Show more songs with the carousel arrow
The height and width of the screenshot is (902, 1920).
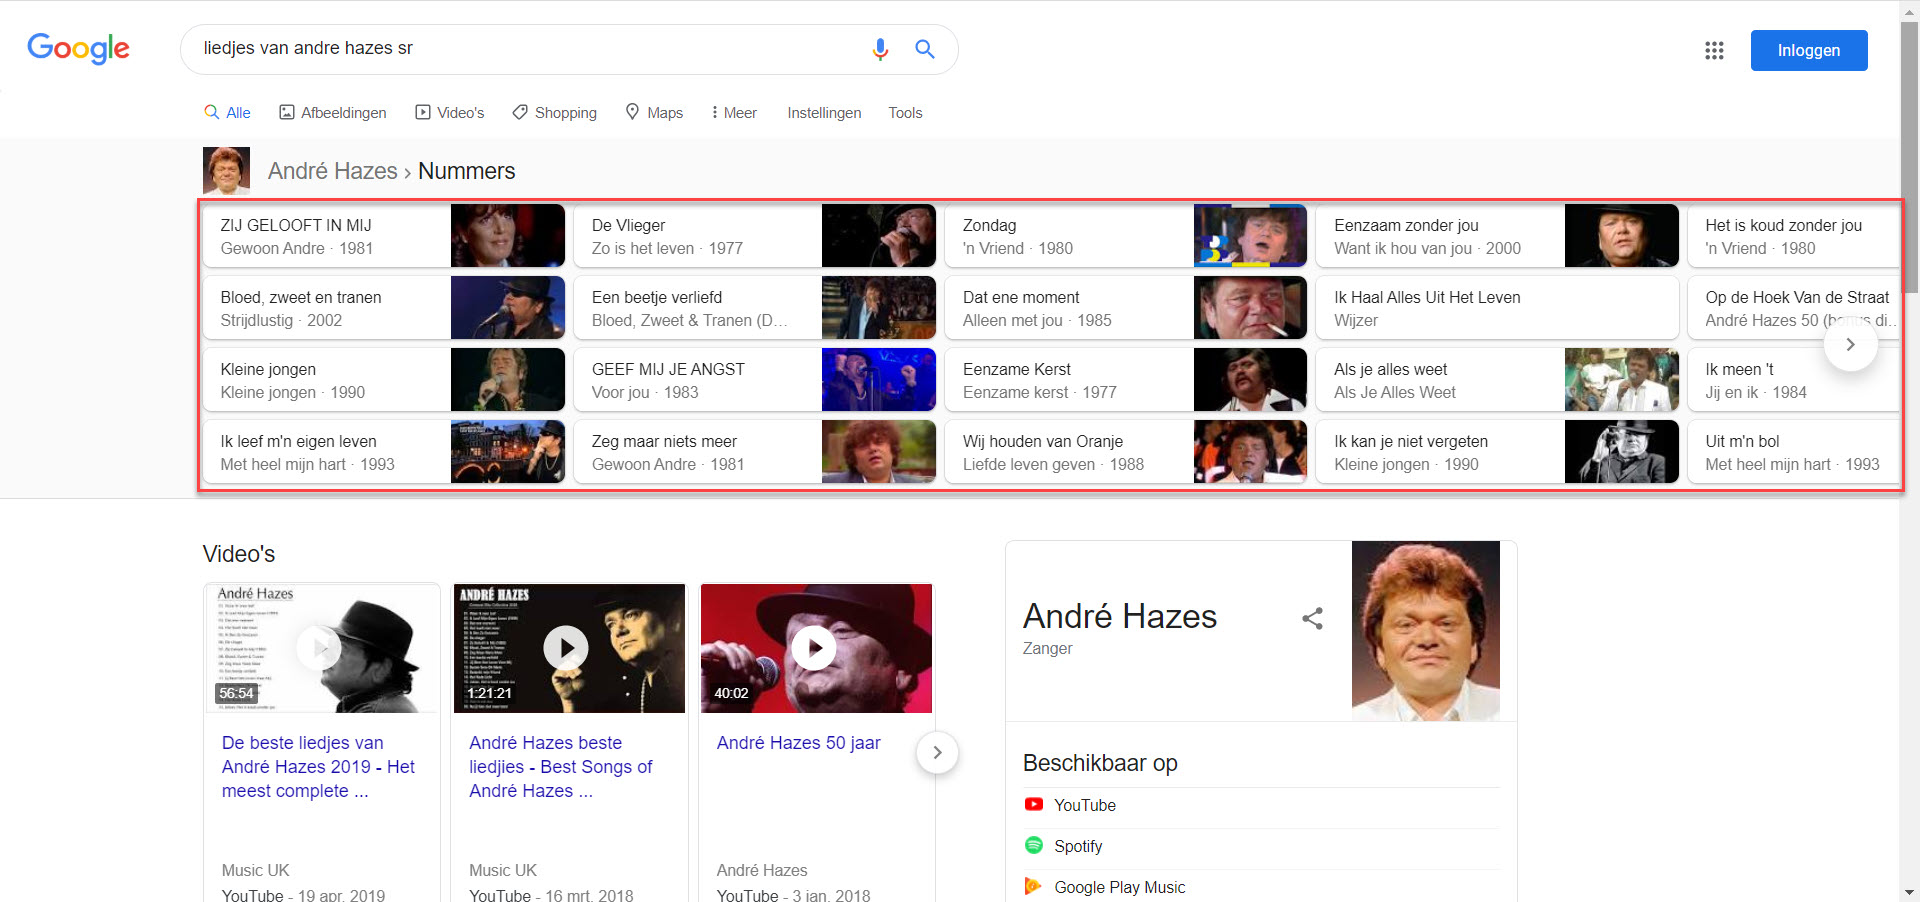[x=1851, y=344]
